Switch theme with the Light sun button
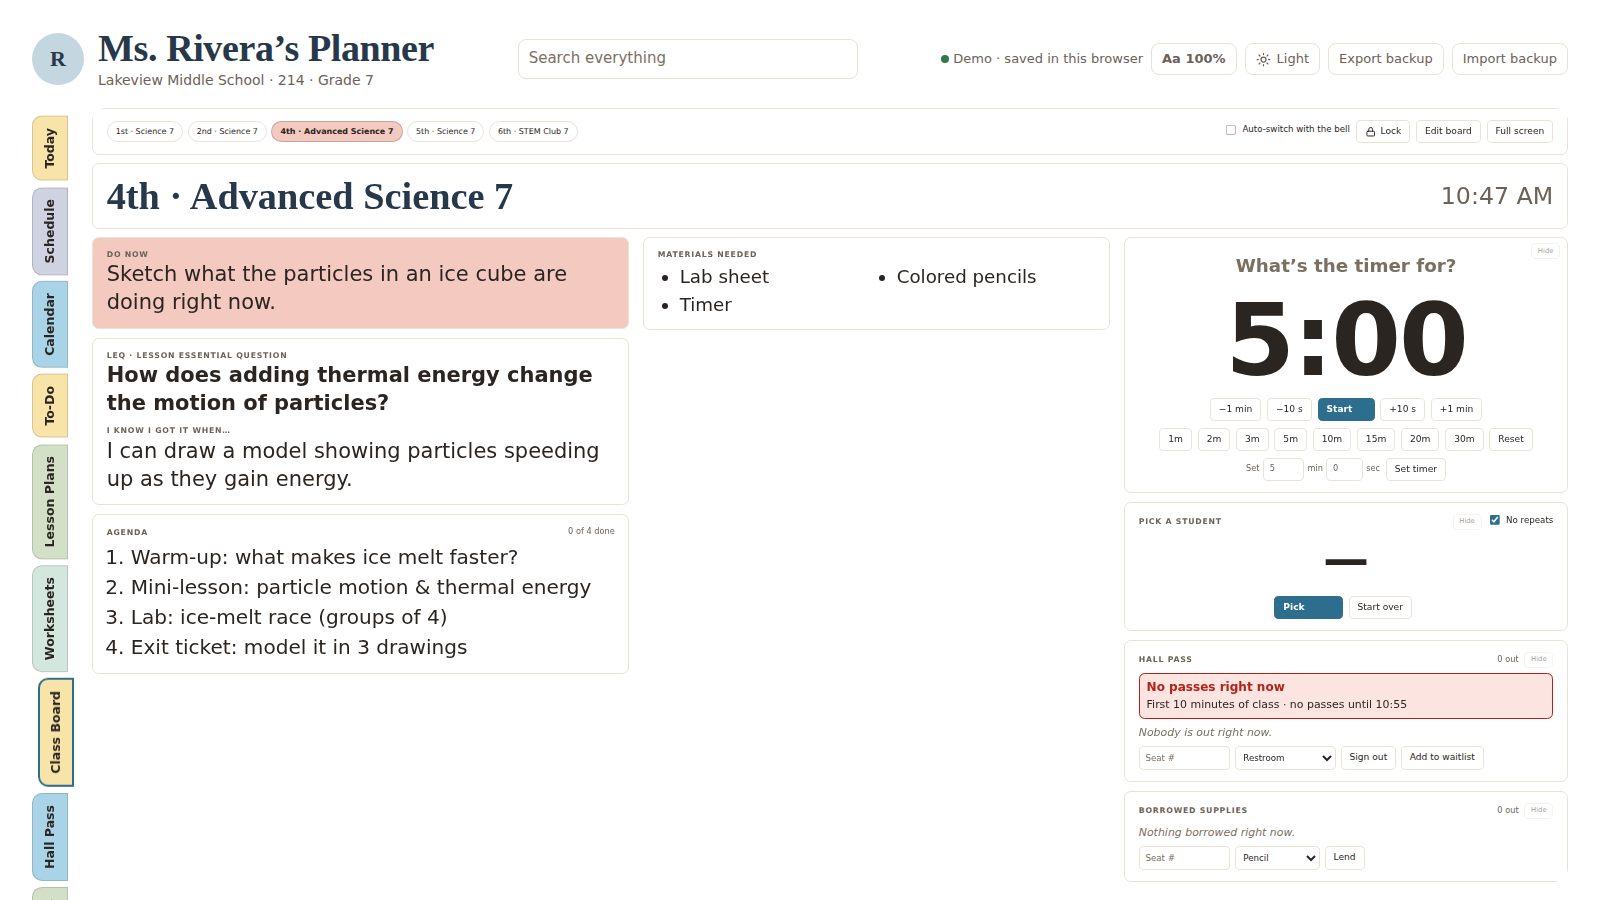The width and height of the screenshot is (1600, 900). [x=1282, y=59]
